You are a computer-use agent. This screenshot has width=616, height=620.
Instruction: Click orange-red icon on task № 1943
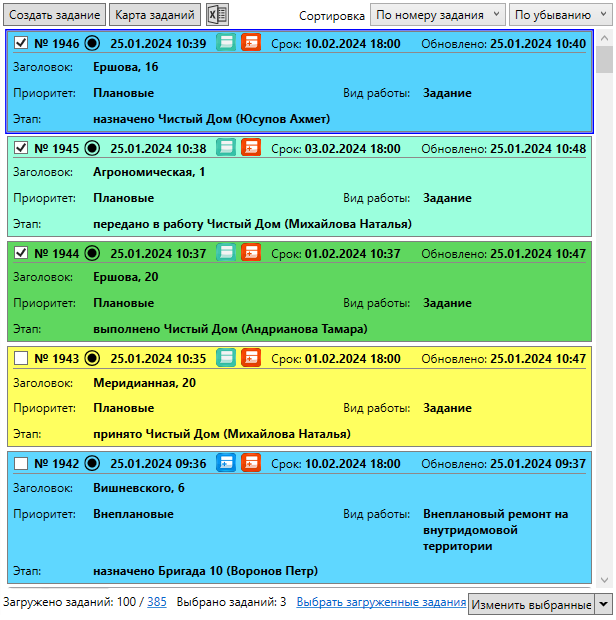251,358
